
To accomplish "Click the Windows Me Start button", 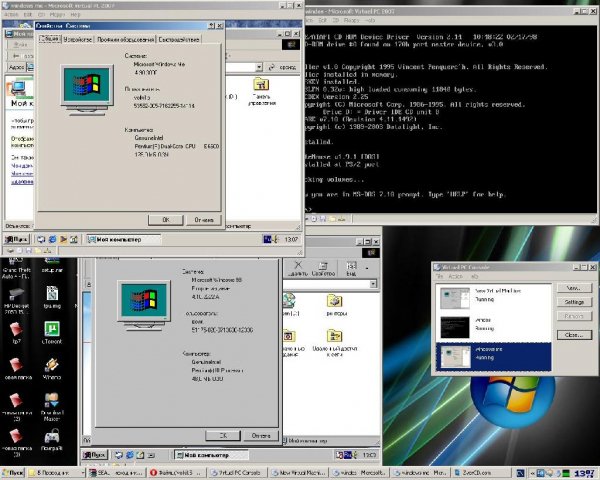I will (x=16, y=239).
